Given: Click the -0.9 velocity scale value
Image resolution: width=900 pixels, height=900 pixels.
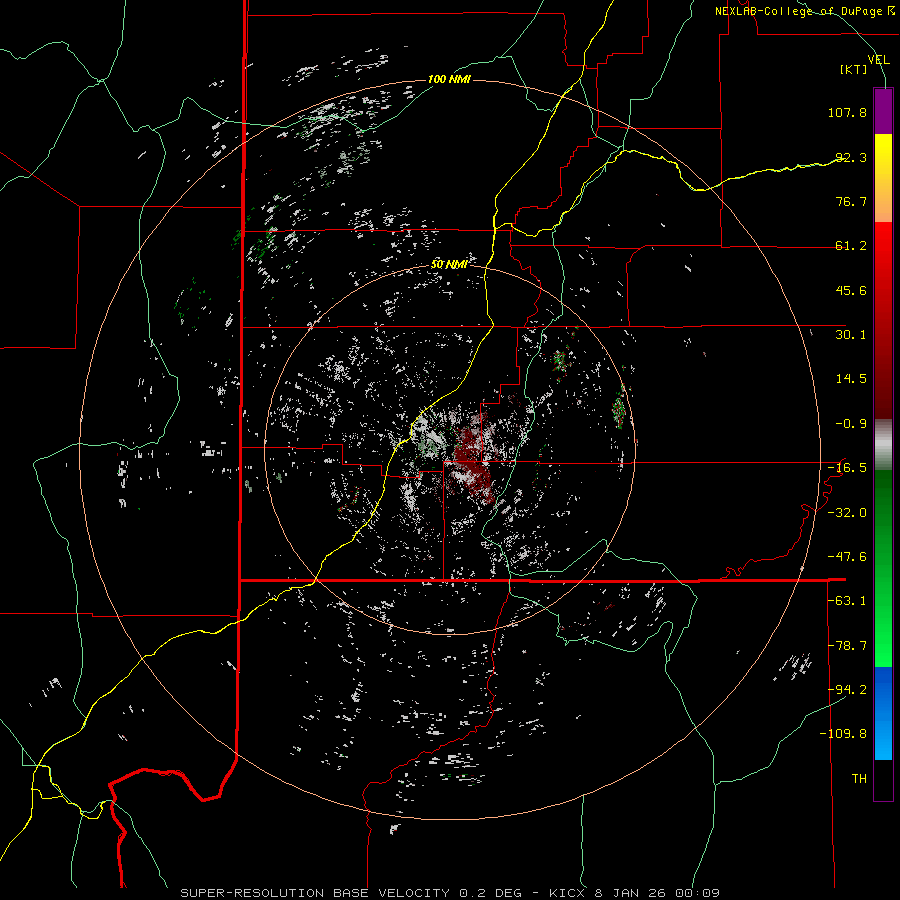Looking at the screenshot, I should point(851,424).
